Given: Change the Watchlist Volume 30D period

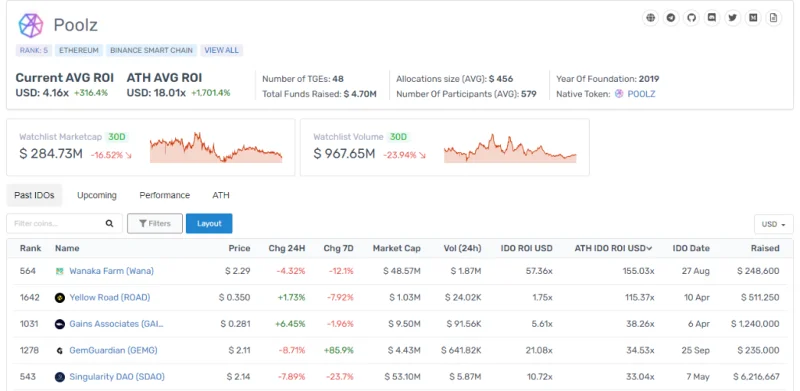Looking at the screenshot, I should 398,137.
